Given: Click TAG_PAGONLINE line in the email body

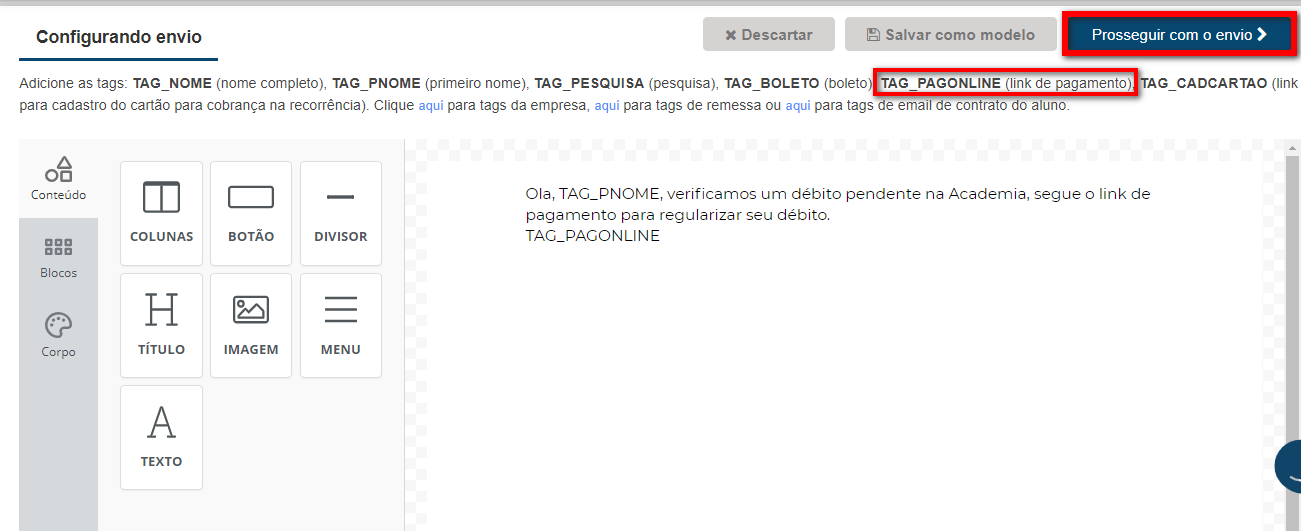Looking at the screenshot, I should click(x=592, y=236).
